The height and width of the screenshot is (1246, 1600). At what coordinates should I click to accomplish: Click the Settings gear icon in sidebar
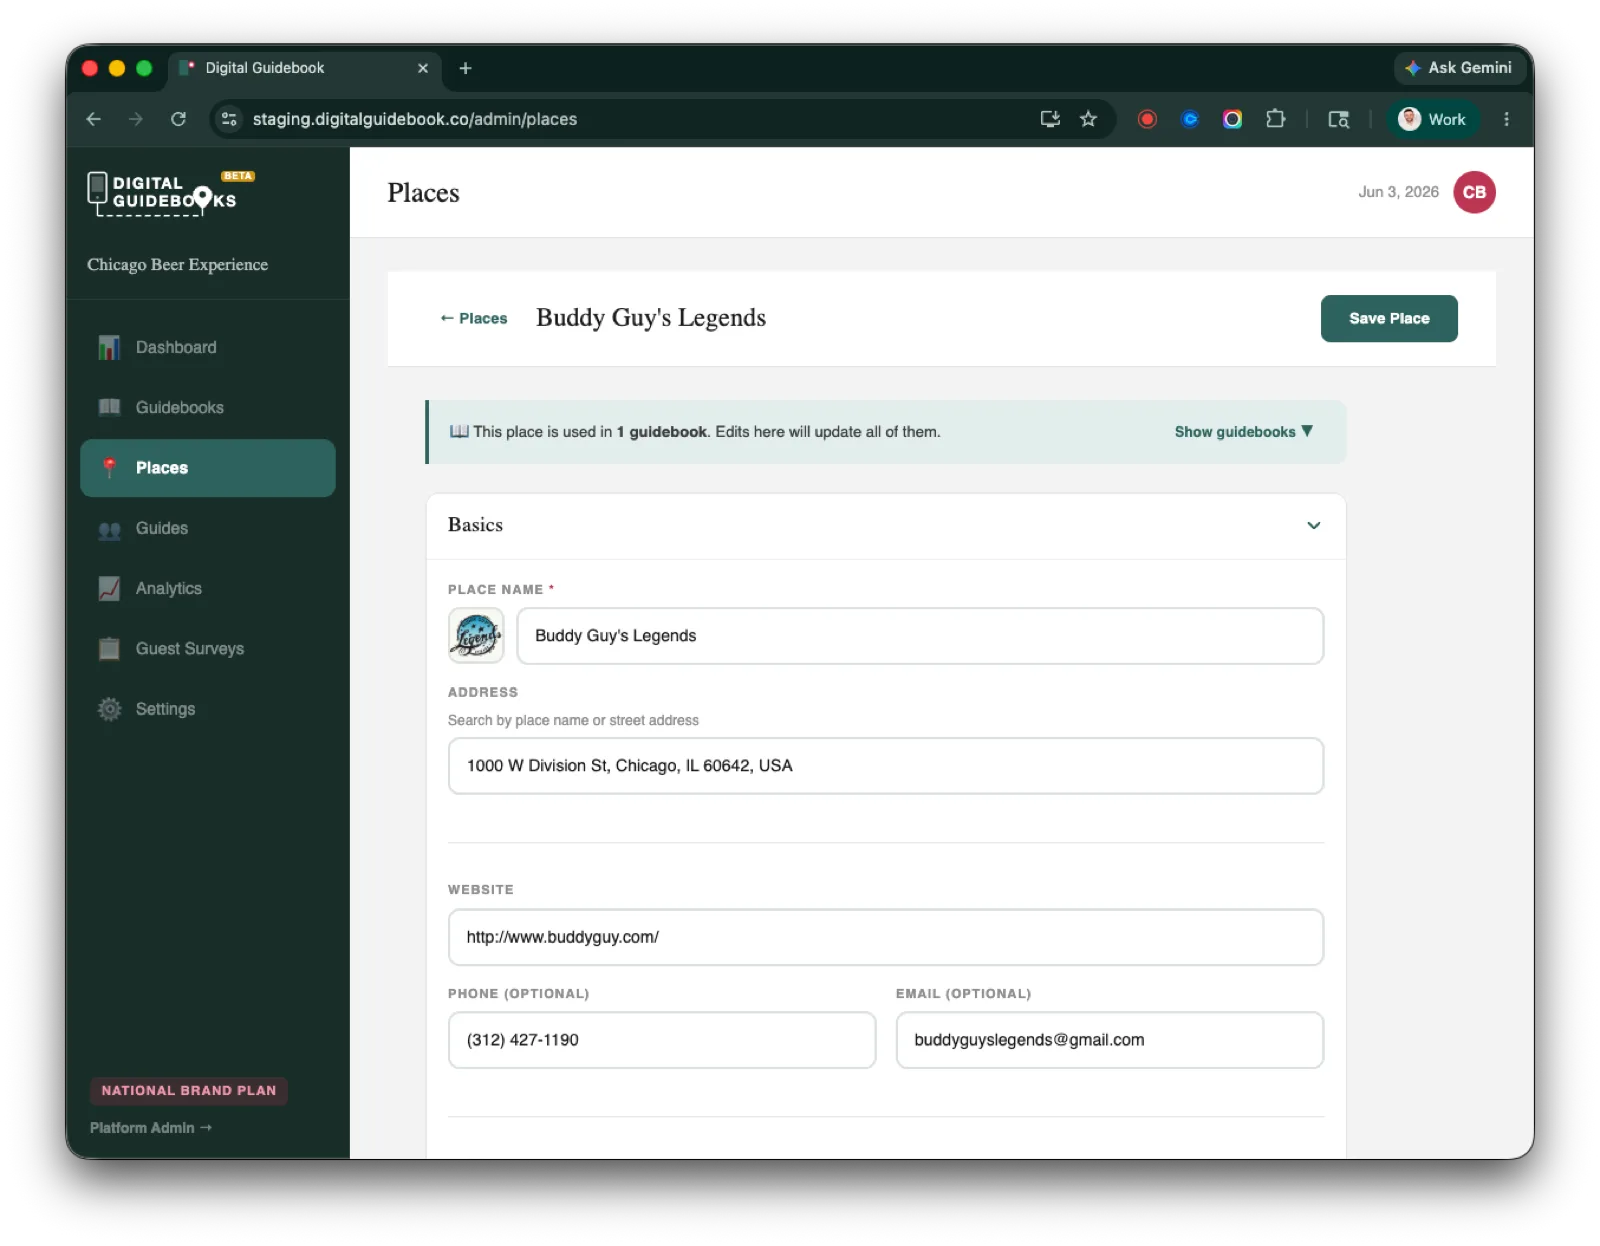tap(109, 709)
